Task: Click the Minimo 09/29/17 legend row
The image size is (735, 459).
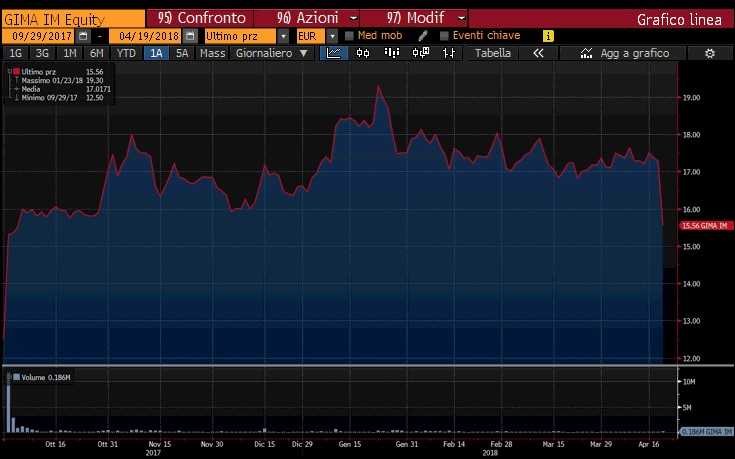Action: 62,98
